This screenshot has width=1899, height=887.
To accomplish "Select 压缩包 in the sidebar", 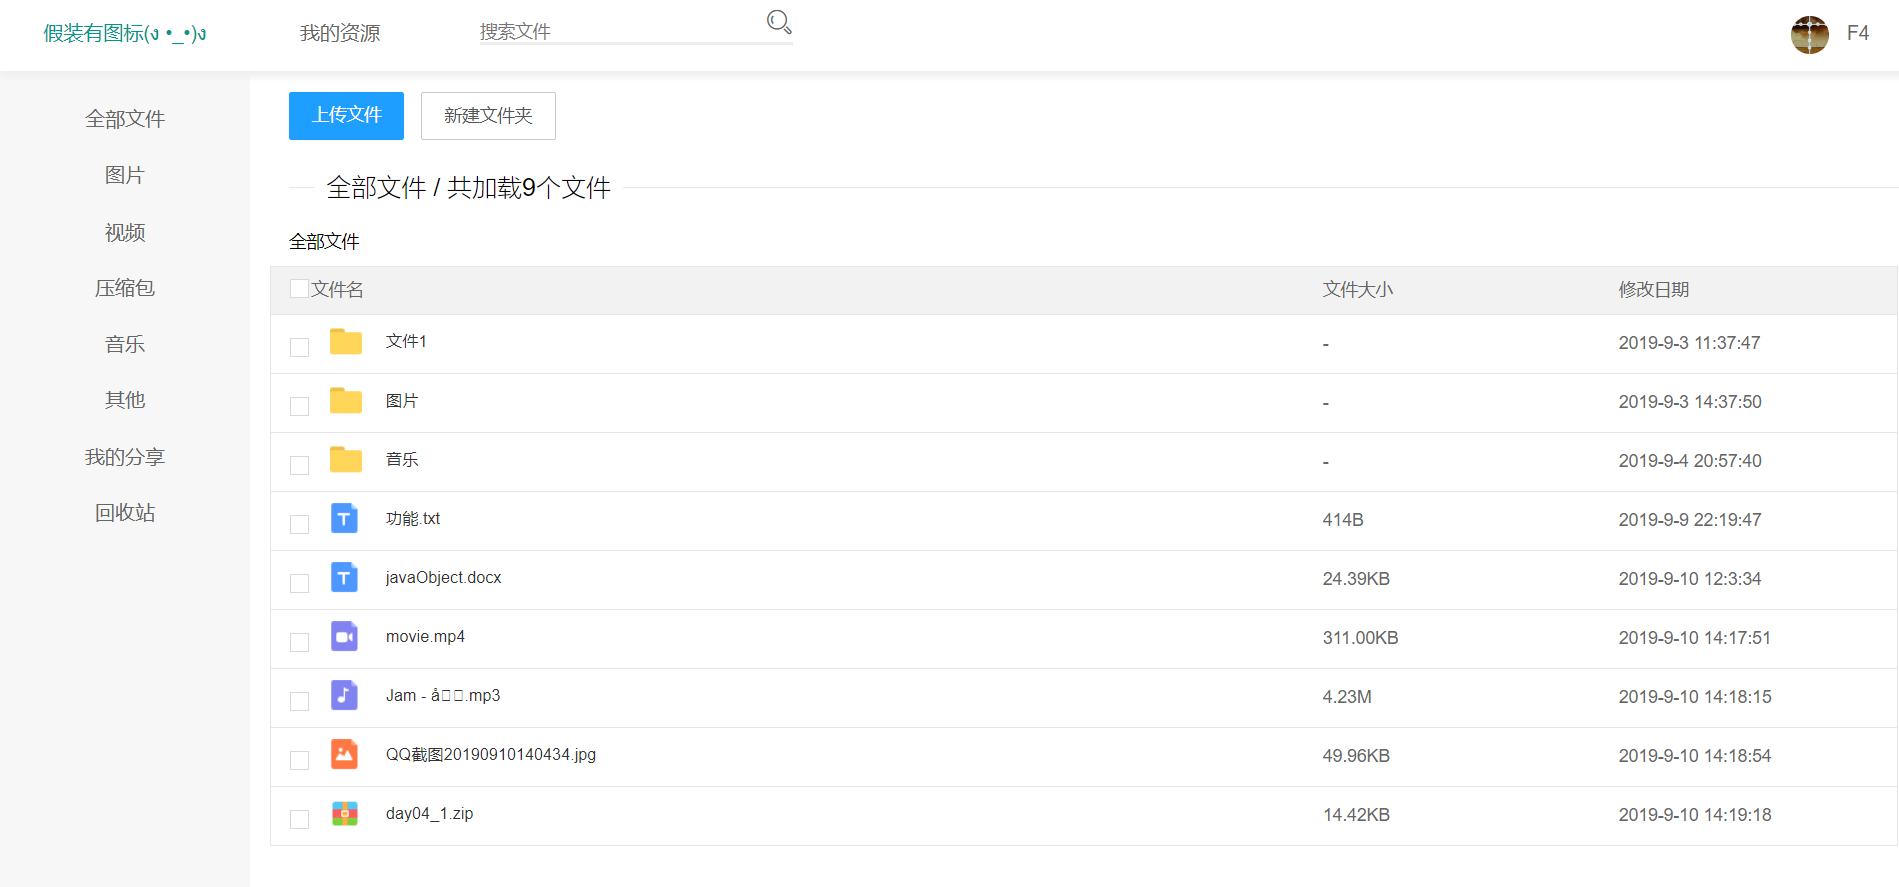I will click(125, 288).
